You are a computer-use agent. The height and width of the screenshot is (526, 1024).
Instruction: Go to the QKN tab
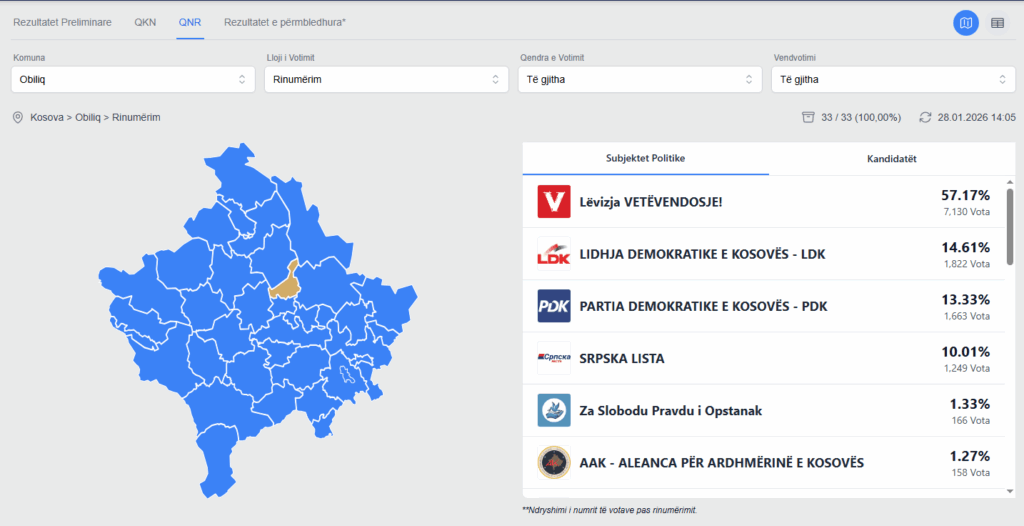pos(145,21)
